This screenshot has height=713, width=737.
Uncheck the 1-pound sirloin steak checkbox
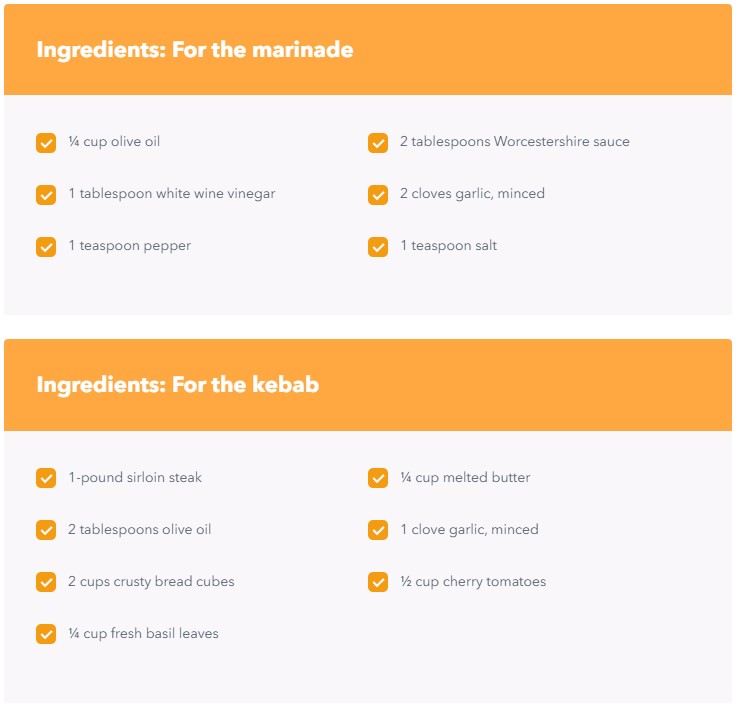tap(46, 478)
